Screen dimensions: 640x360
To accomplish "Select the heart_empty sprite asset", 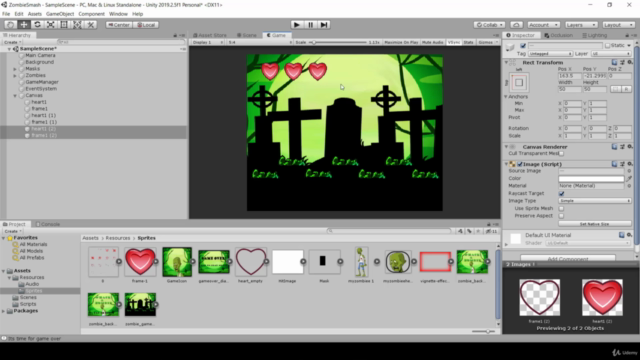I will pos(251,262).
